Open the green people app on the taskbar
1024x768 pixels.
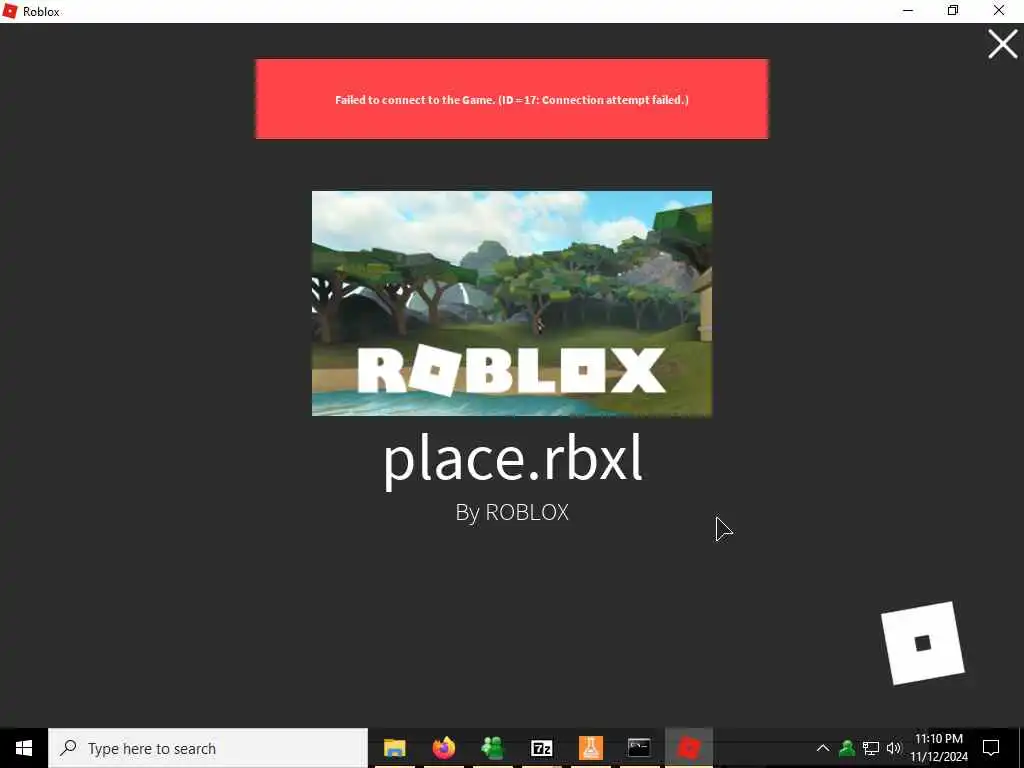492,748
